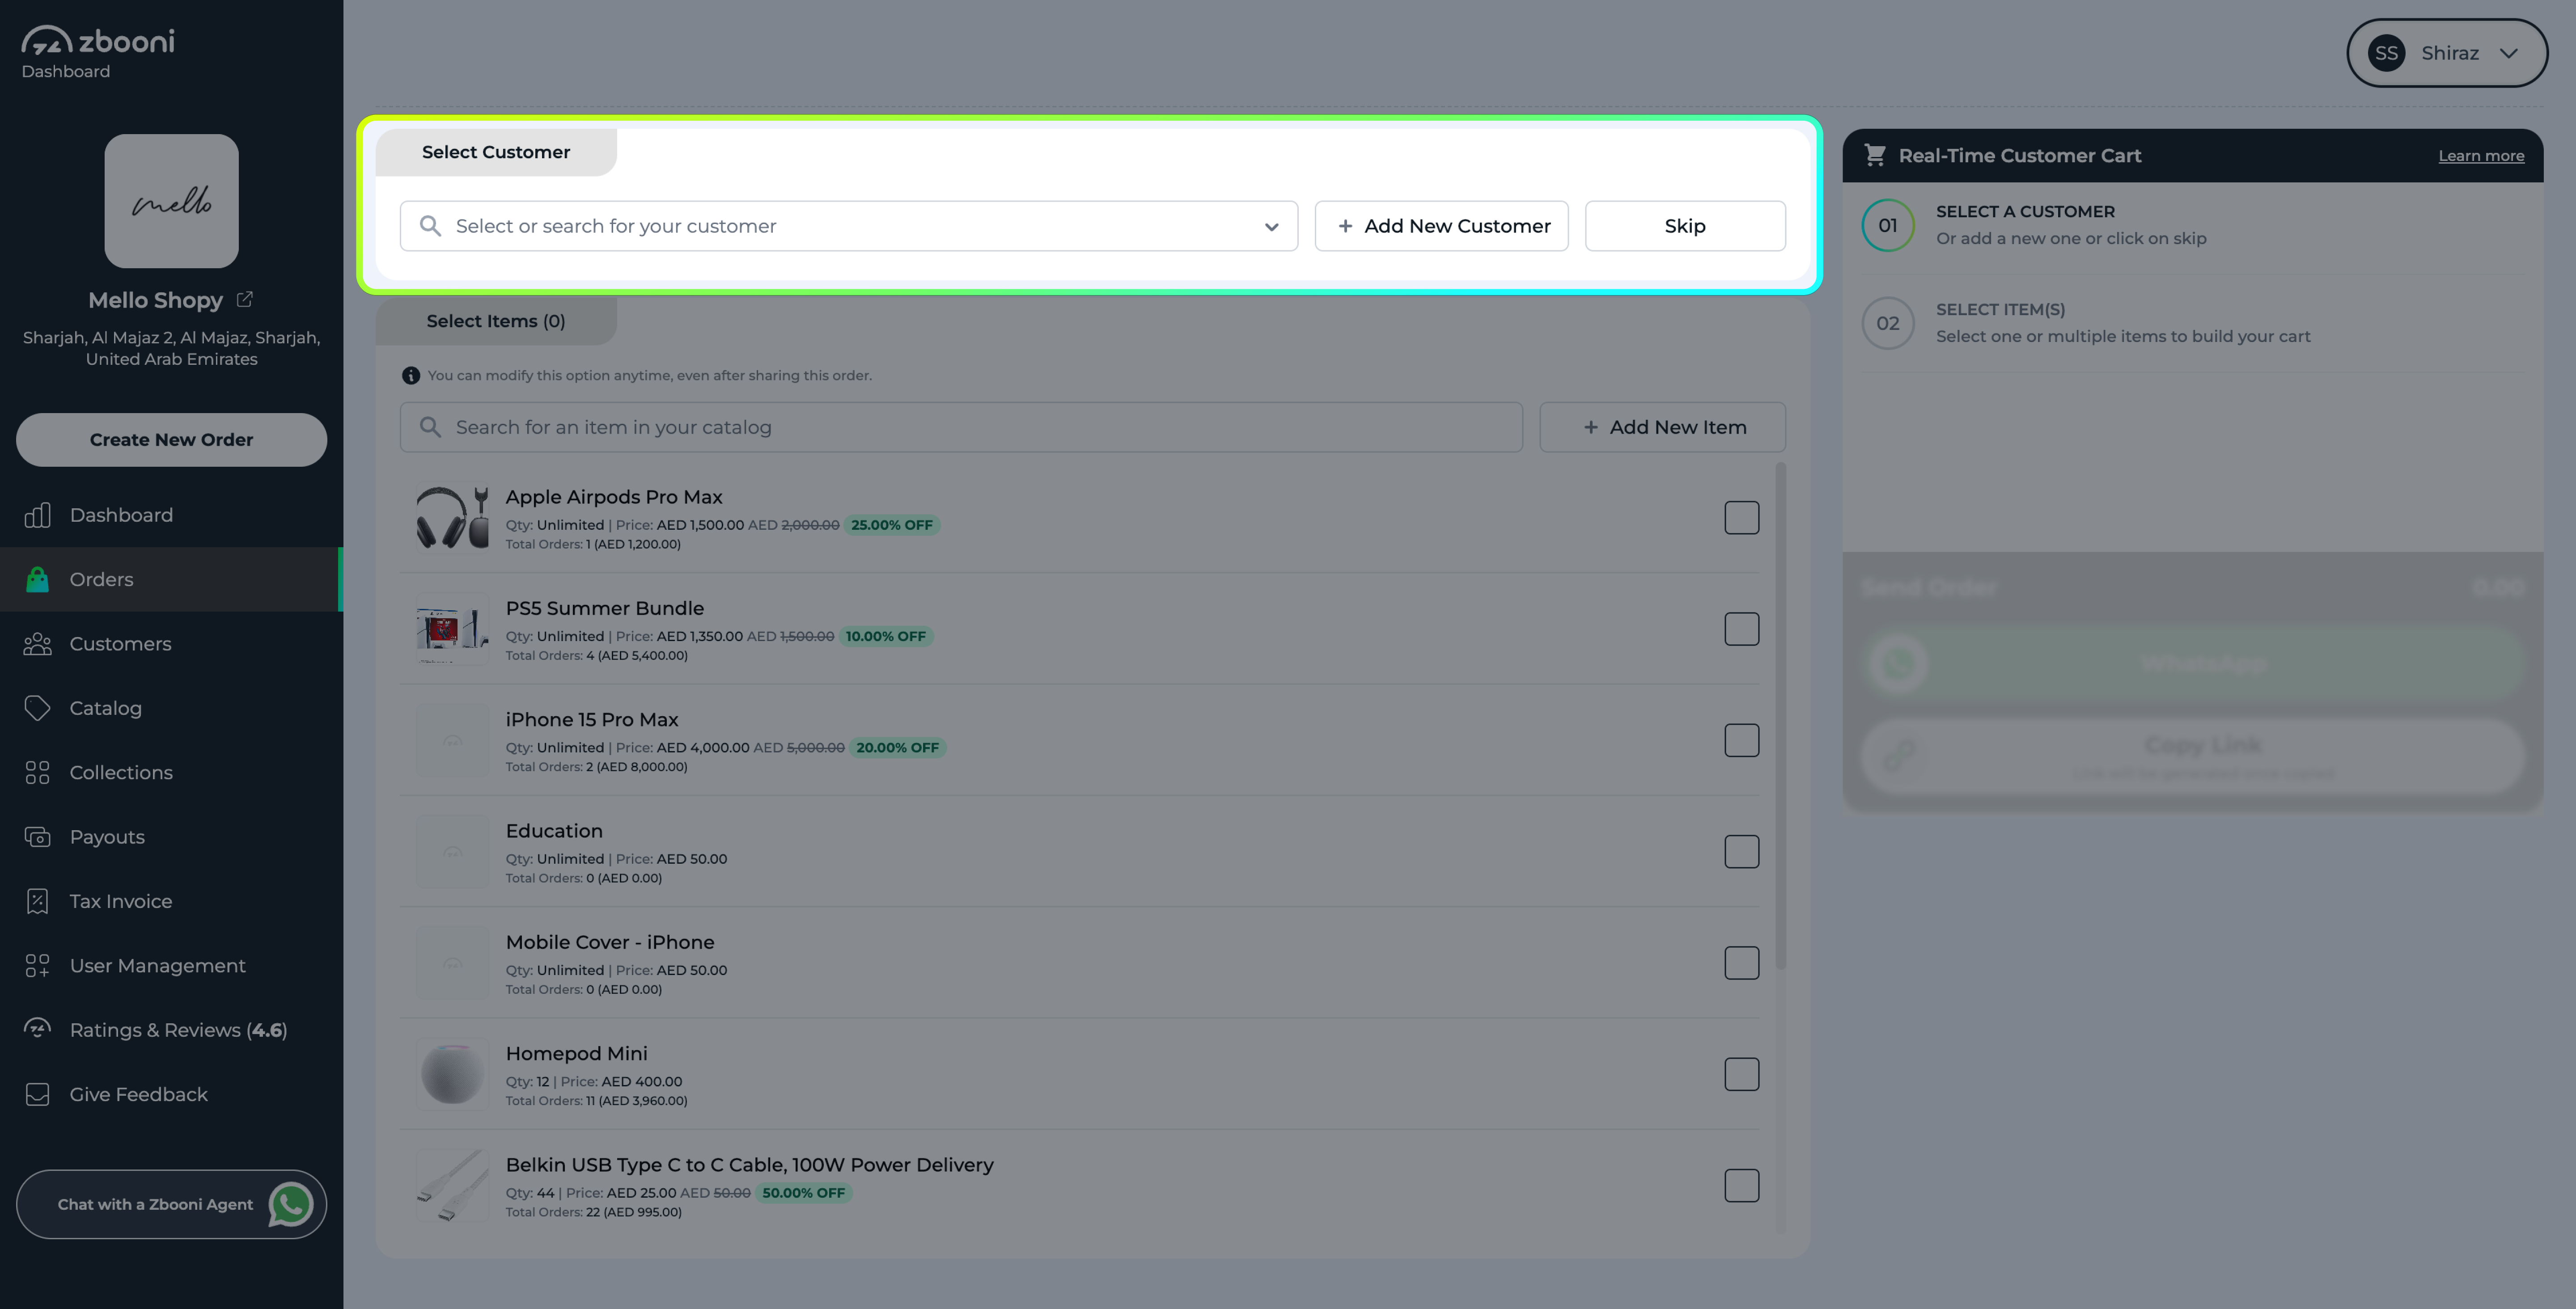Click the Catalog tag icon in sidebar

click(x=37, y=708)
